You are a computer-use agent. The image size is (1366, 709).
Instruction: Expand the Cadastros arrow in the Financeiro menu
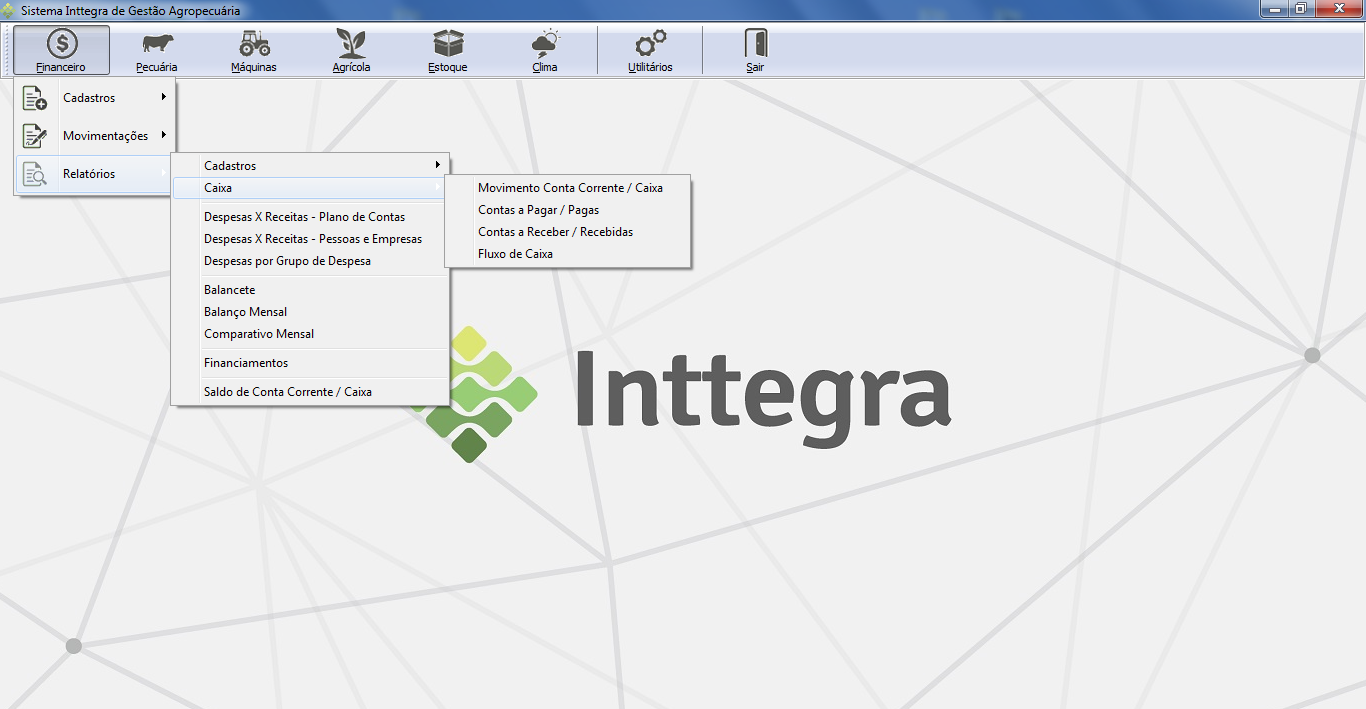(163, 97)
